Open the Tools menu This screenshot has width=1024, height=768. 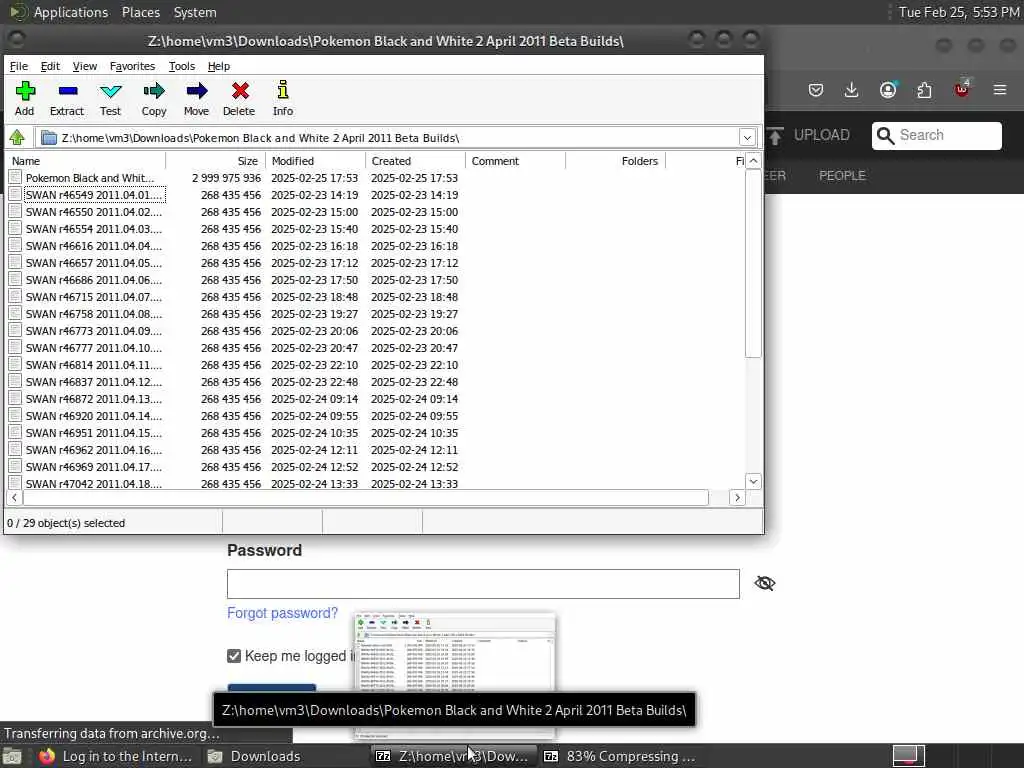pyautogui.click(x=182, y=66)
